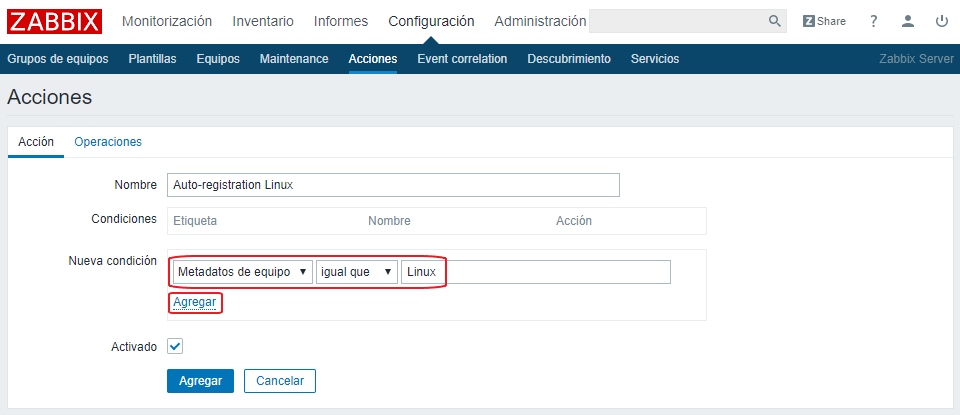Open the Administración menu

[540, 21]
